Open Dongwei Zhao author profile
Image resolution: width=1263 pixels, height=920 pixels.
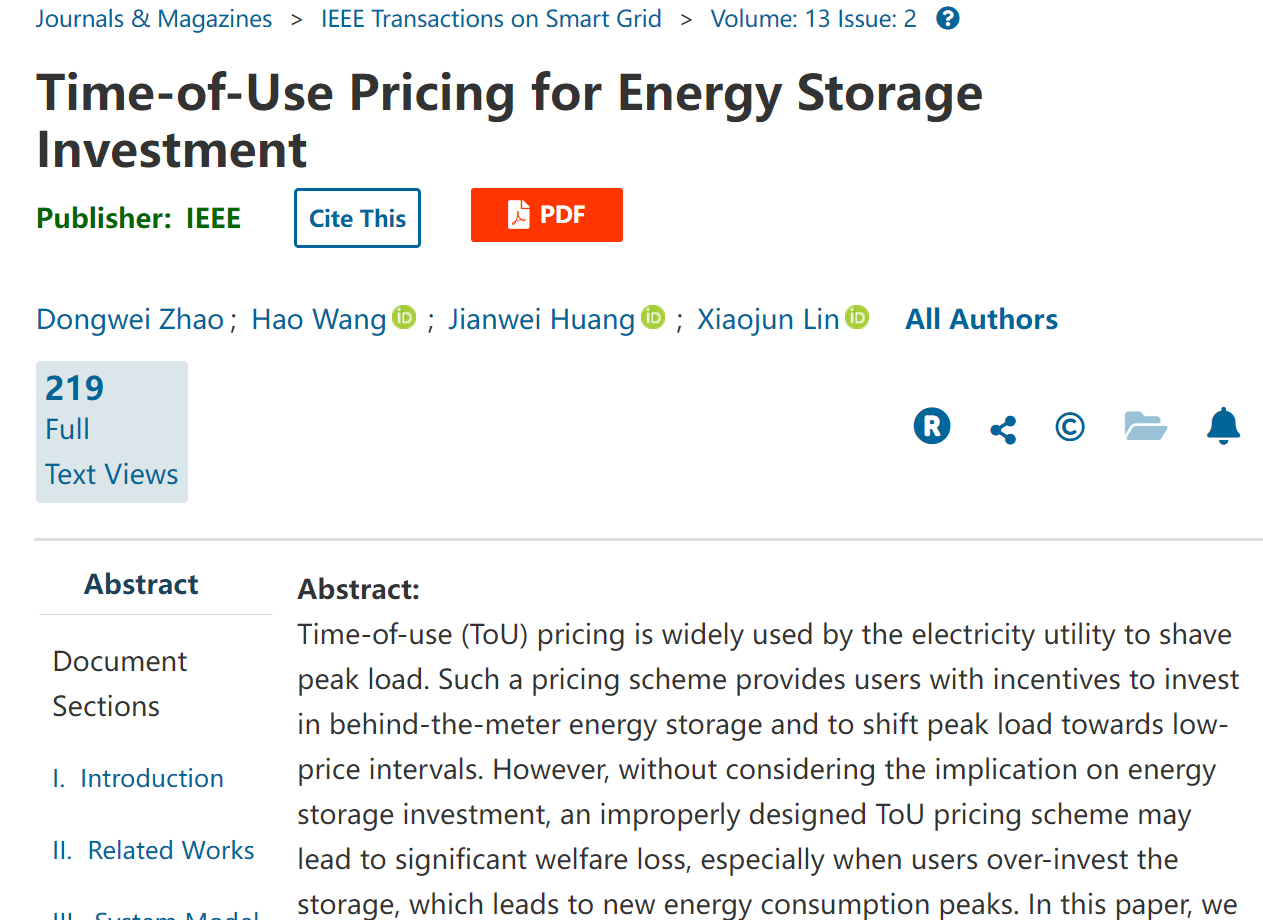[130, 319]
